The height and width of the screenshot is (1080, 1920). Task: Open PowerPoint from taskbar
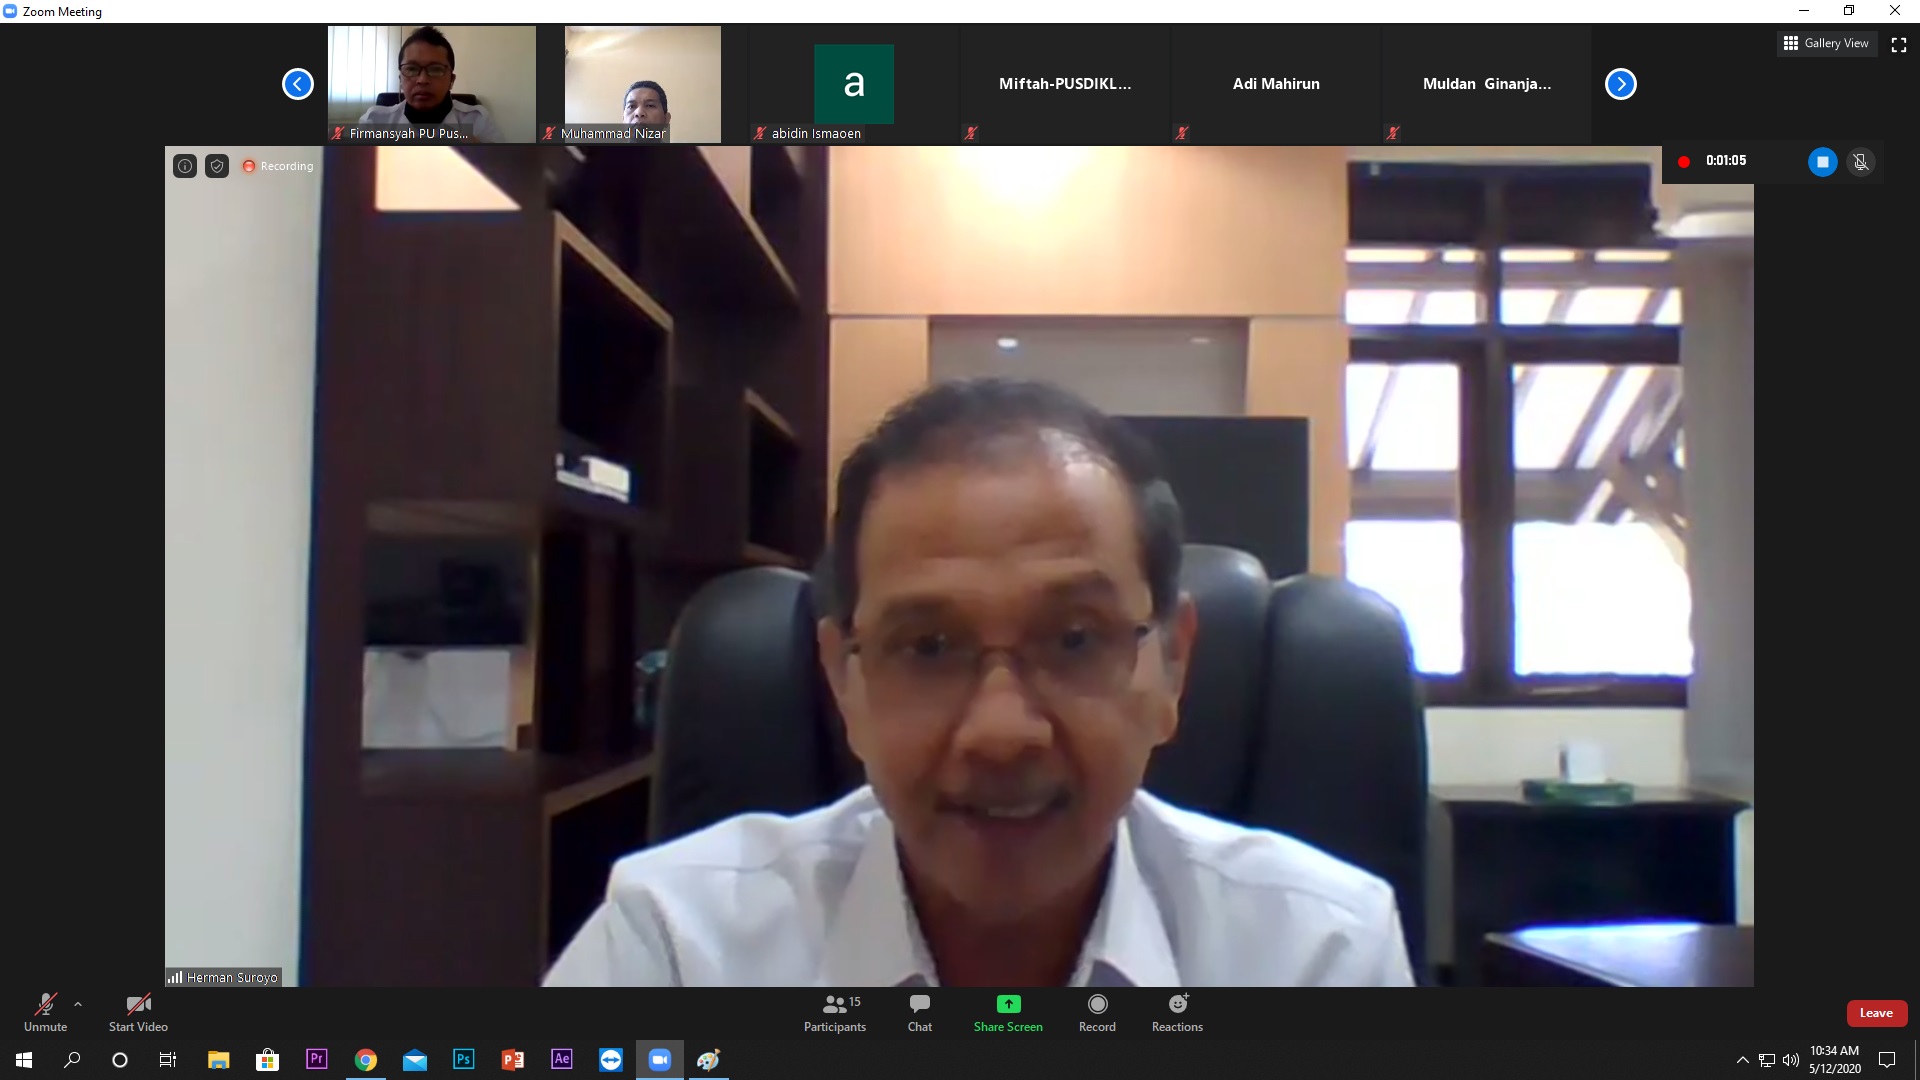coord(512,1059)
